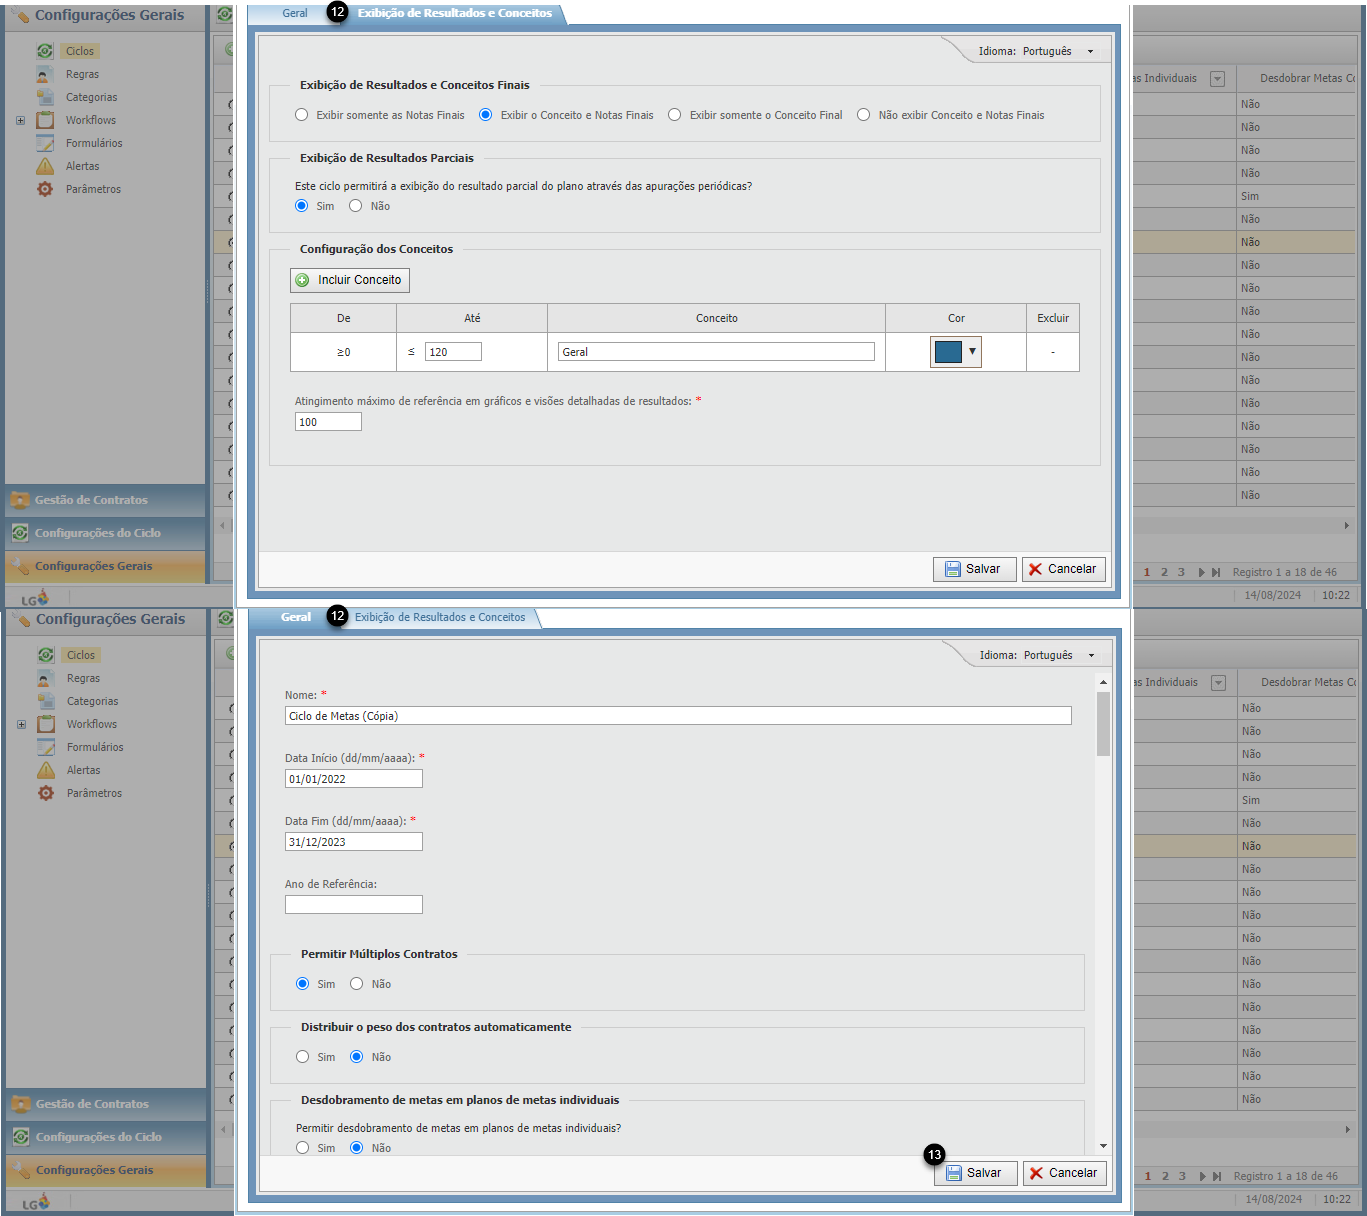Viewport: 1367px width, 1216px height.
Task: Select Regras icon in the lower sidebar
Action: (46, 678)
